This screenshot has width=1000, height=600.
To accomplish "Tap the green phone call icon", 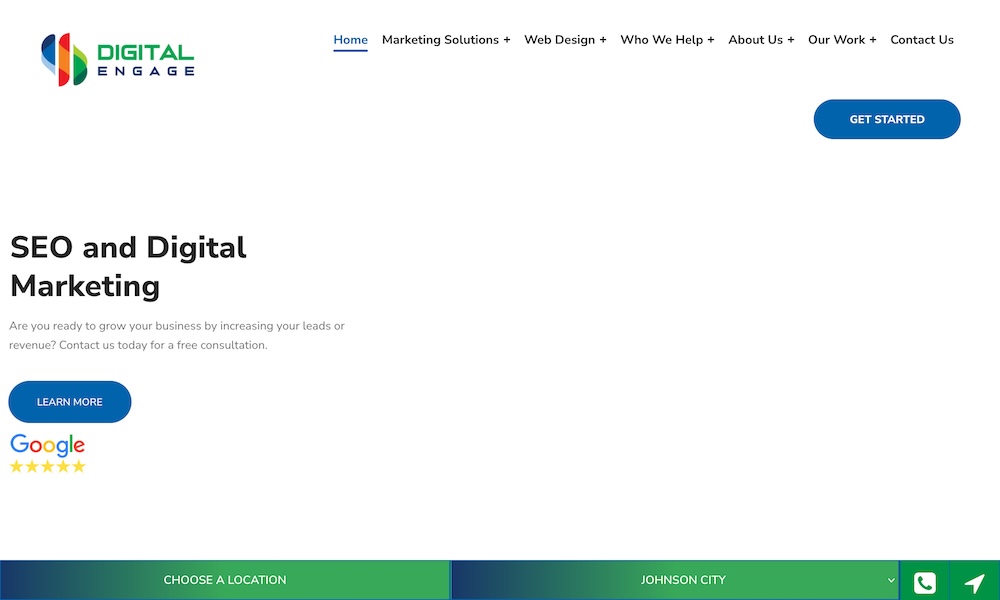I will tap(924, 581).
